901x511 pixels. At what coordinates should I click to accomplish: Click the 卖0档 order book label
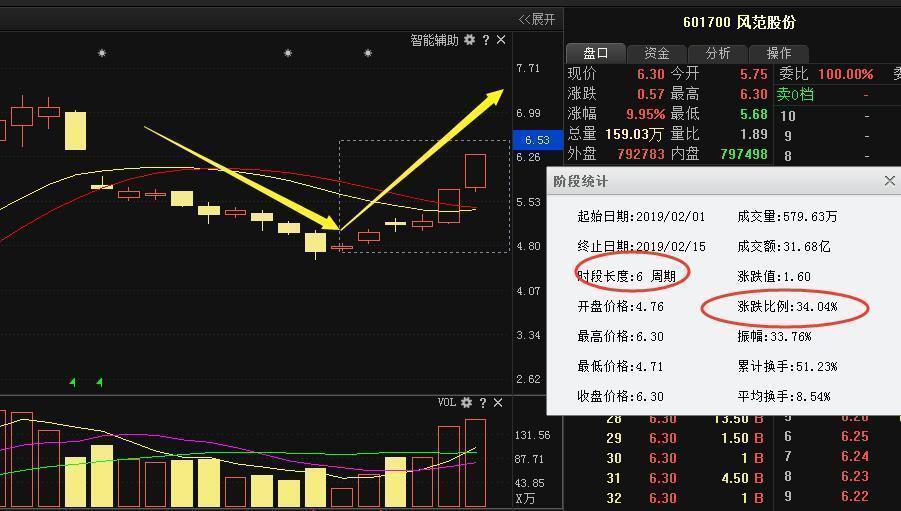(x=795, y=94)
